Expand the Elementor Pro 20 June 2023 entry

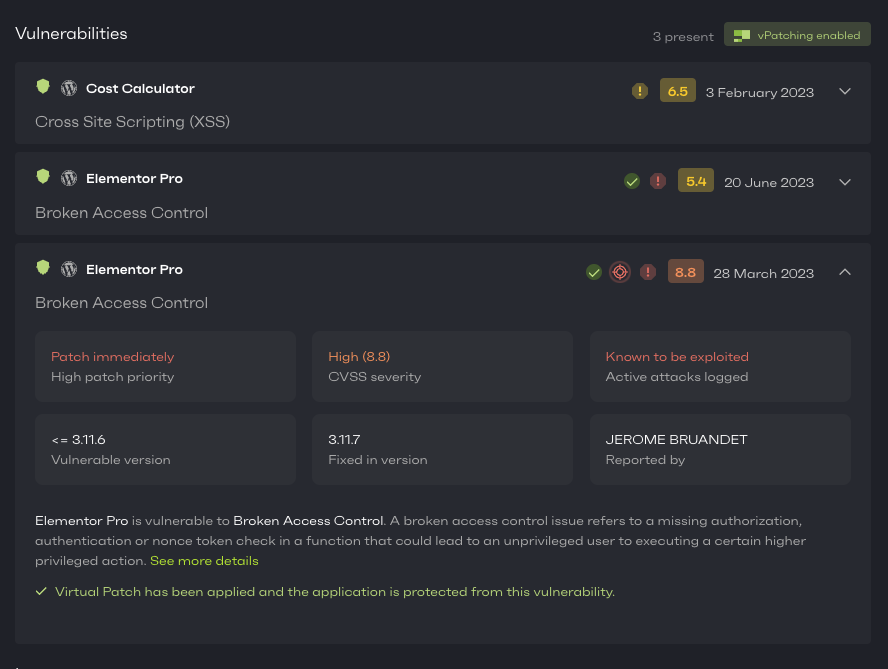click(x=845, y=182)
